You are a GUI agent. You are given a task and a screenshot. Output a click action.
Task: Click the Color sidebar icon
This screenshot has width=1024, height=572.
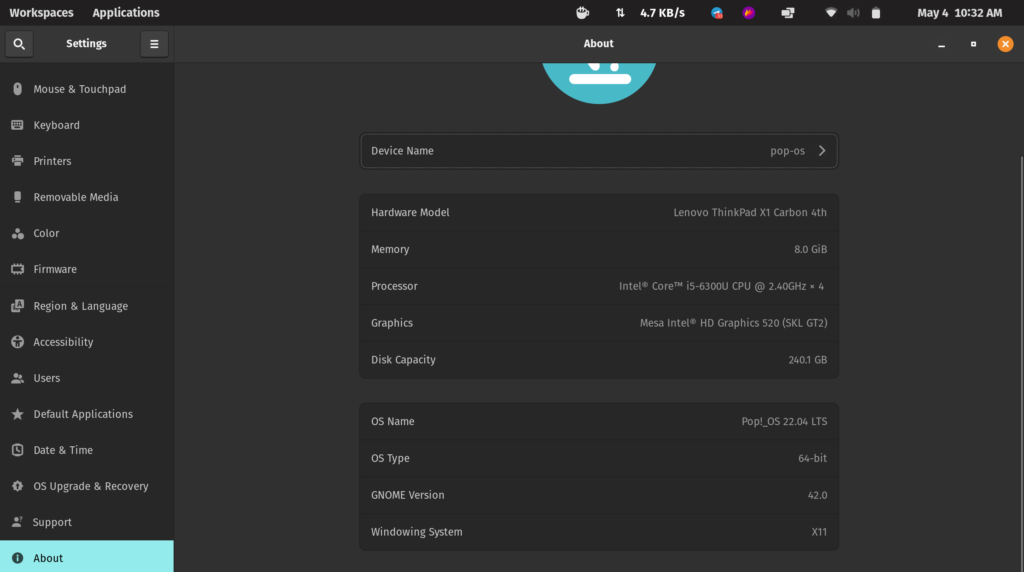(18, 233)
